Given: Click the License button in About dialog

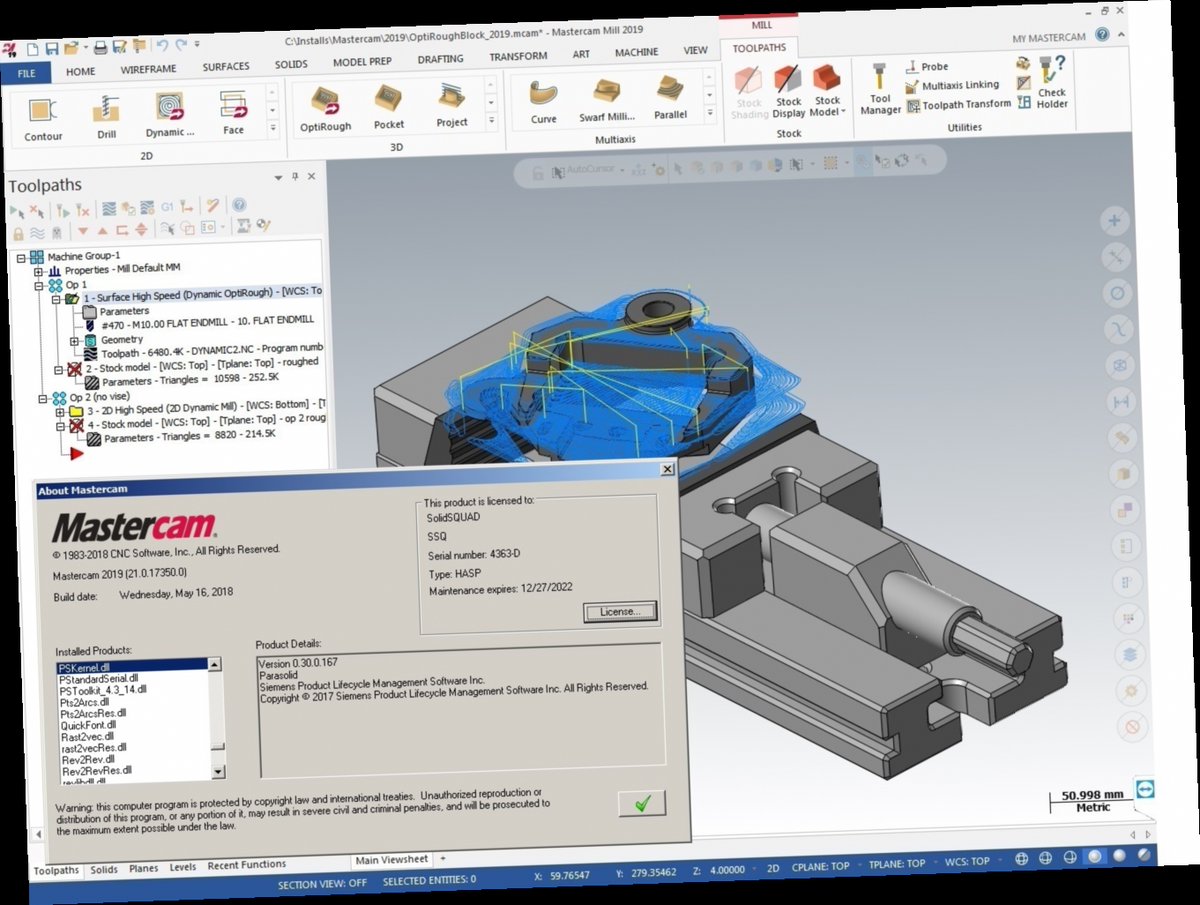Looking at the screenshot, I should click(x=619, y=611).
